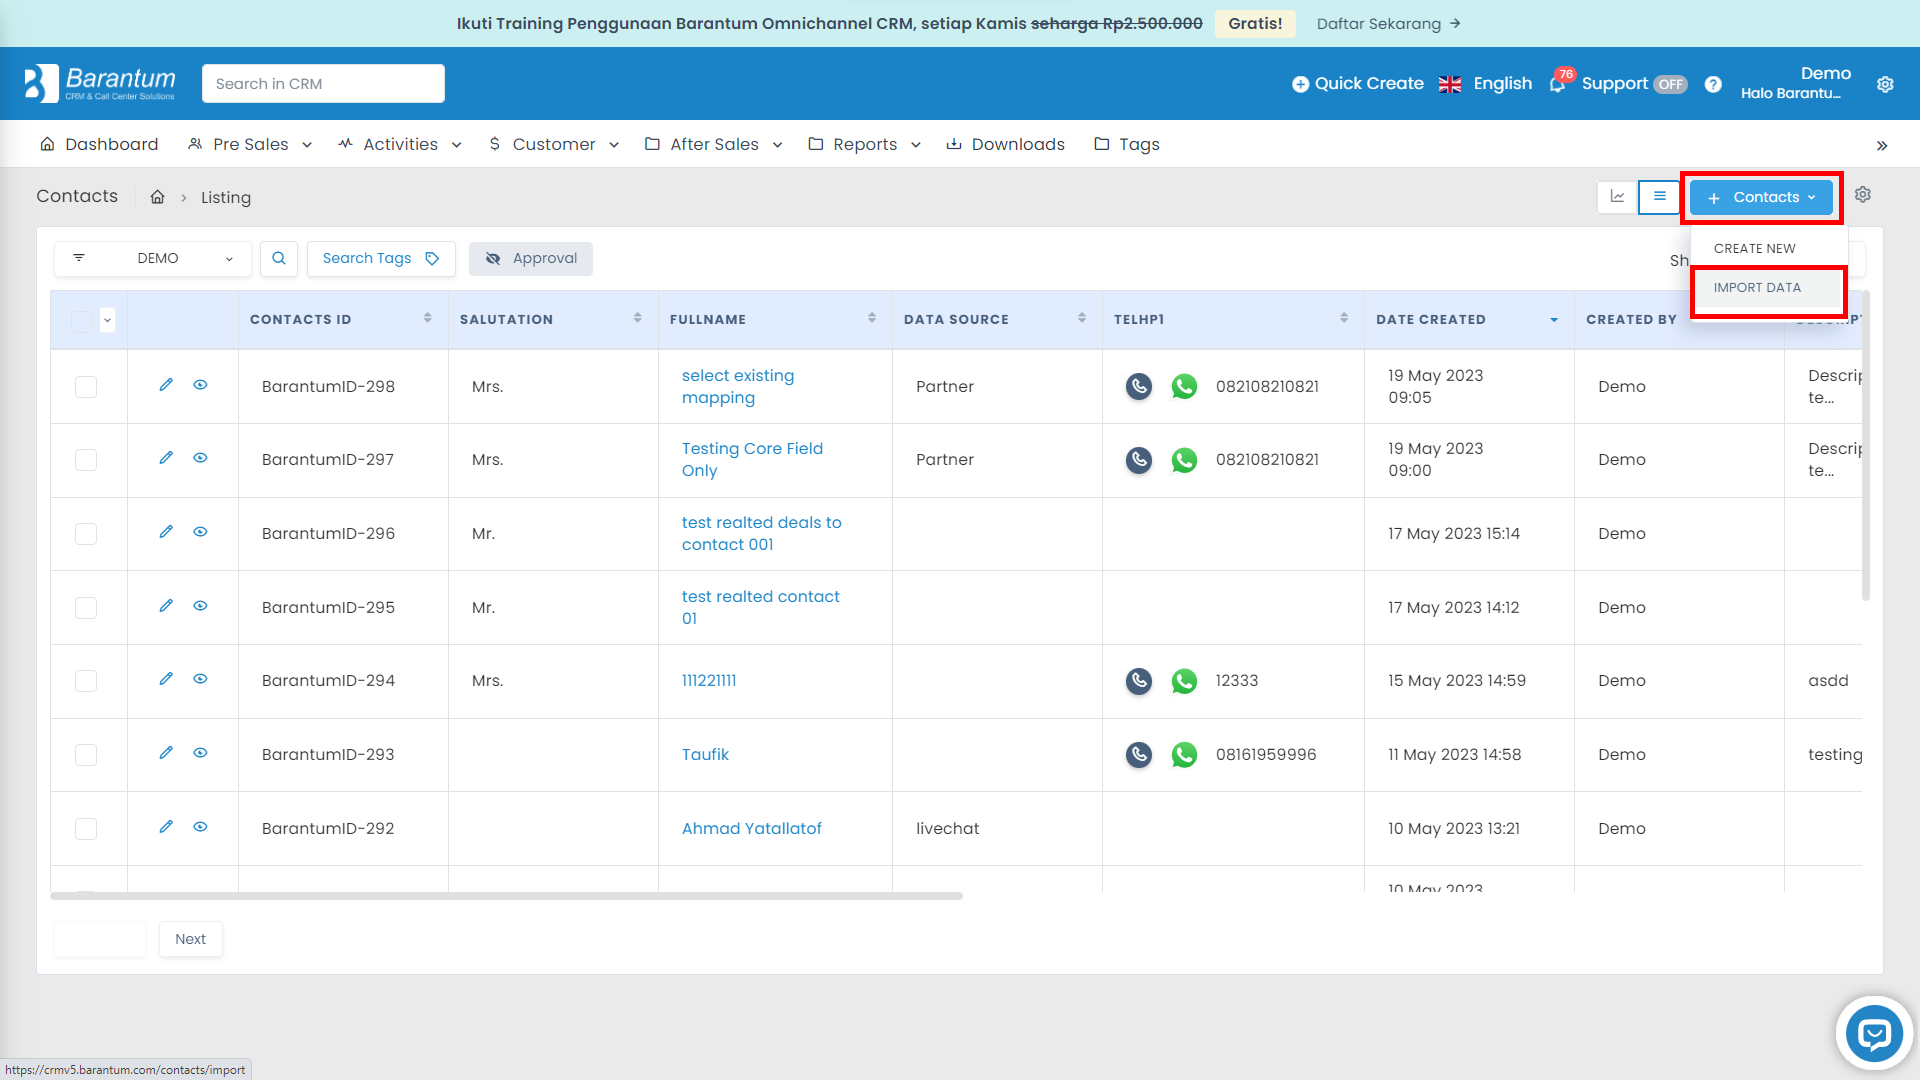1920x1080 pixels.
Task: Edit contact BarantumID-296 pencil icon
Action: point(166,532)
